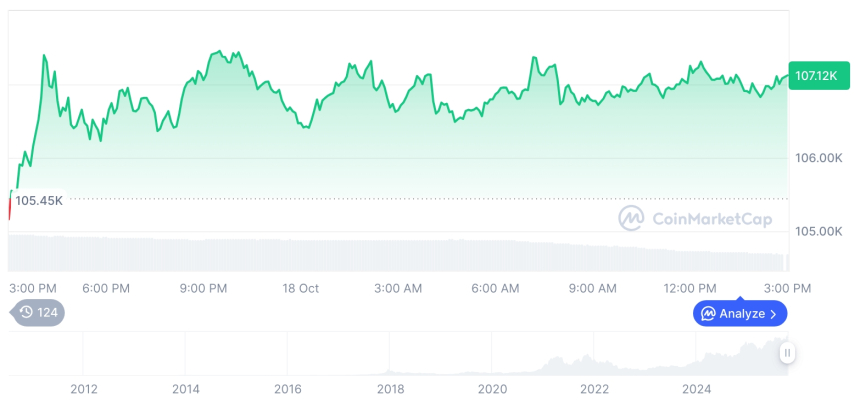Select the 9:00 PM time axis label
The height and width of the screenshot is (401, 860).
click(x=203, y=288)
